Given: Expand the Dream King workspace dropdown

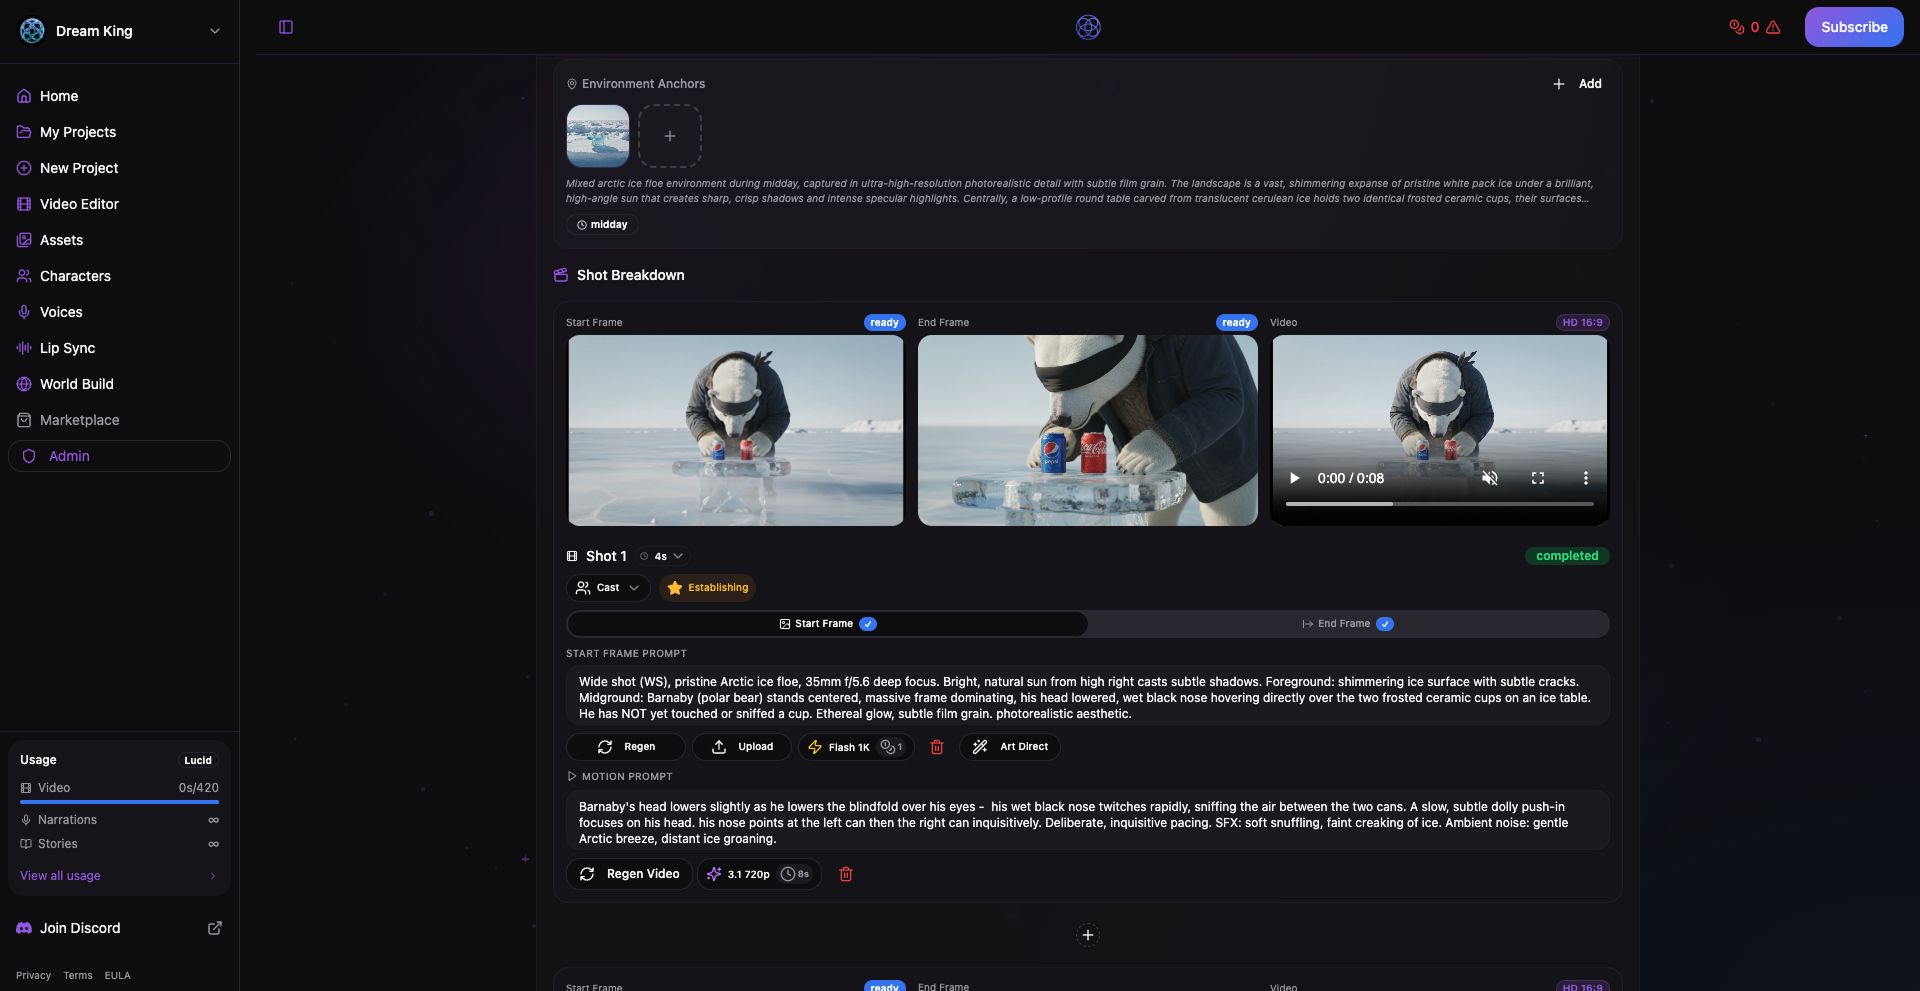Looking at the screenshot, I should (215, 31).
